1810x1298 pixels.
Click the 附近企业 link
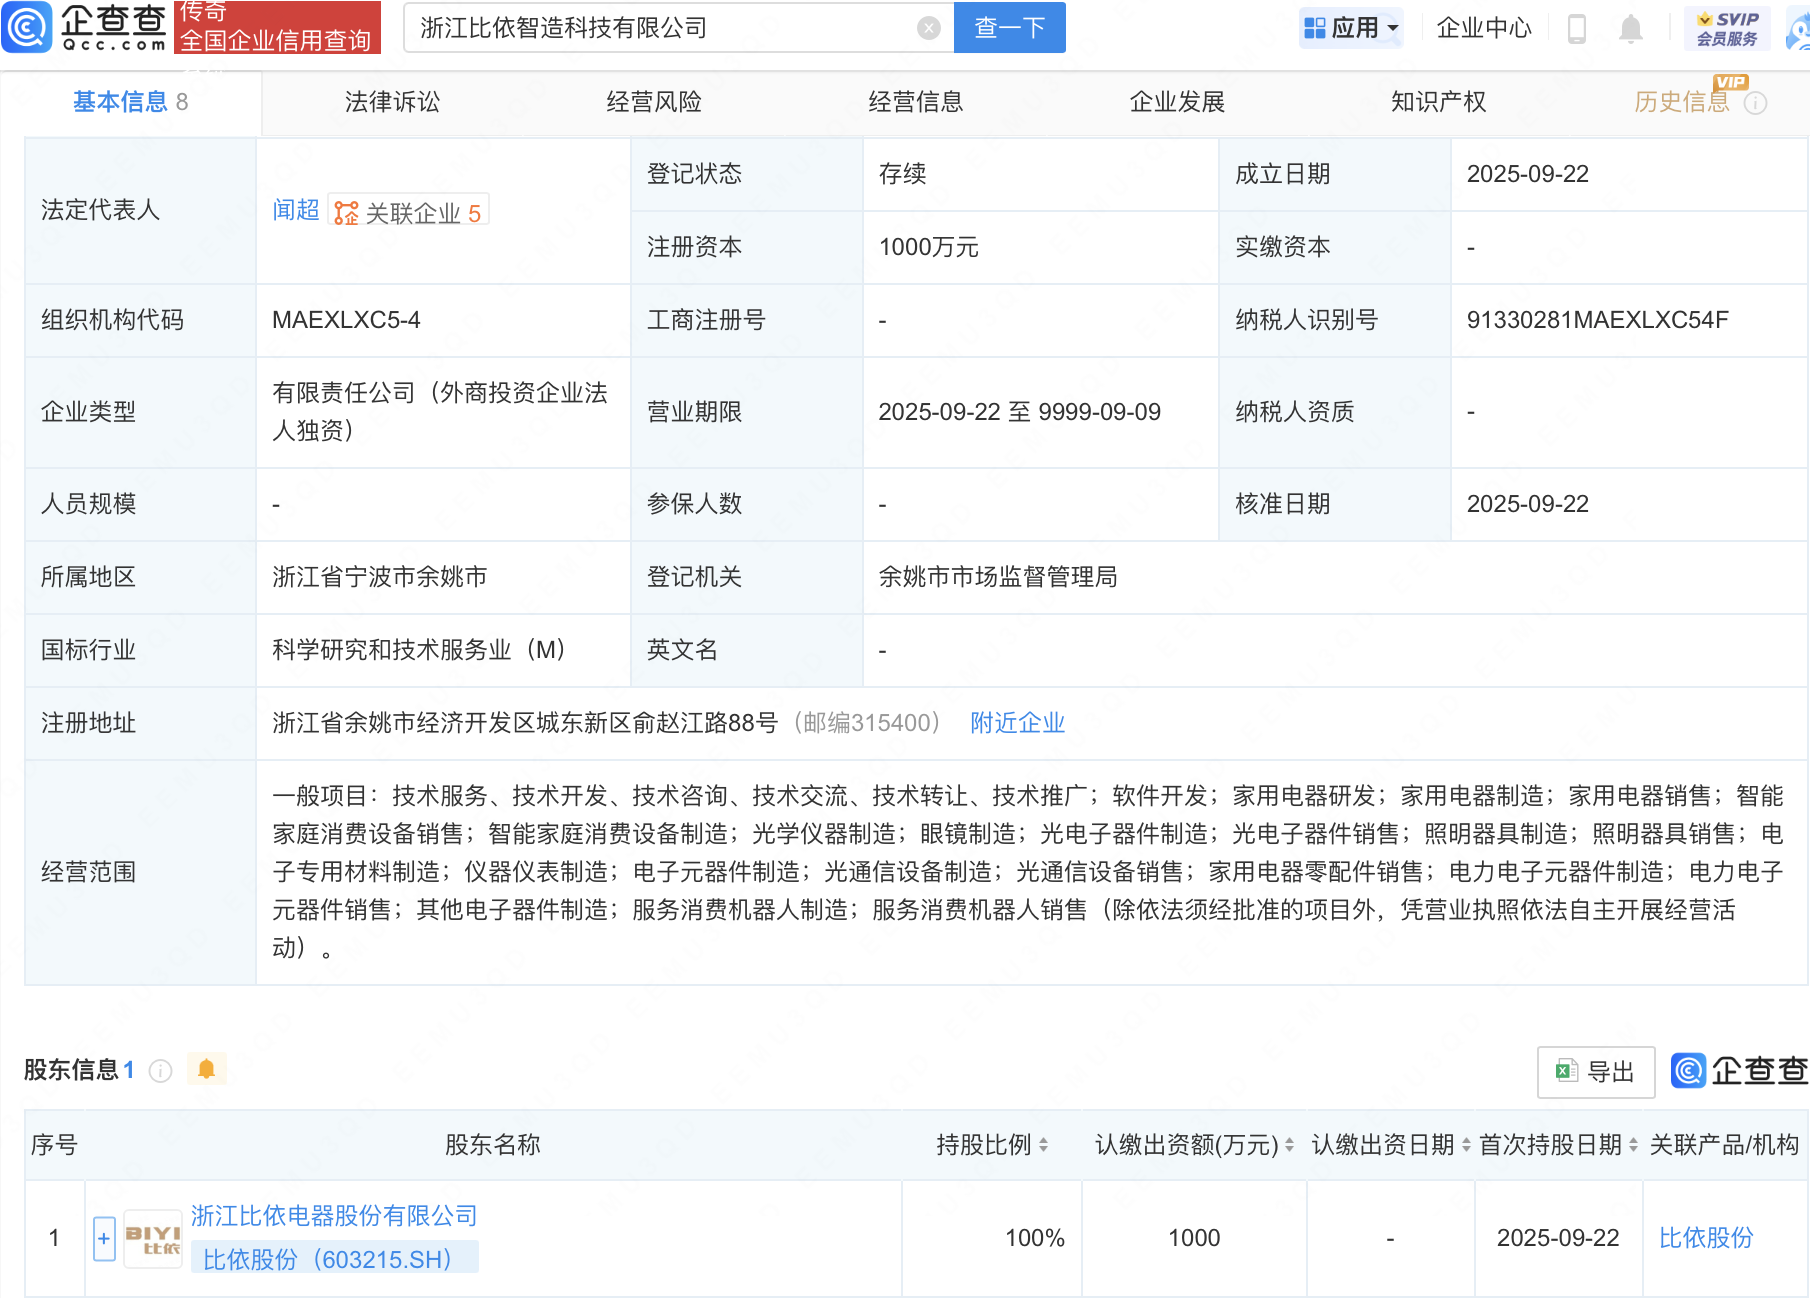(x=1017, y=723)
